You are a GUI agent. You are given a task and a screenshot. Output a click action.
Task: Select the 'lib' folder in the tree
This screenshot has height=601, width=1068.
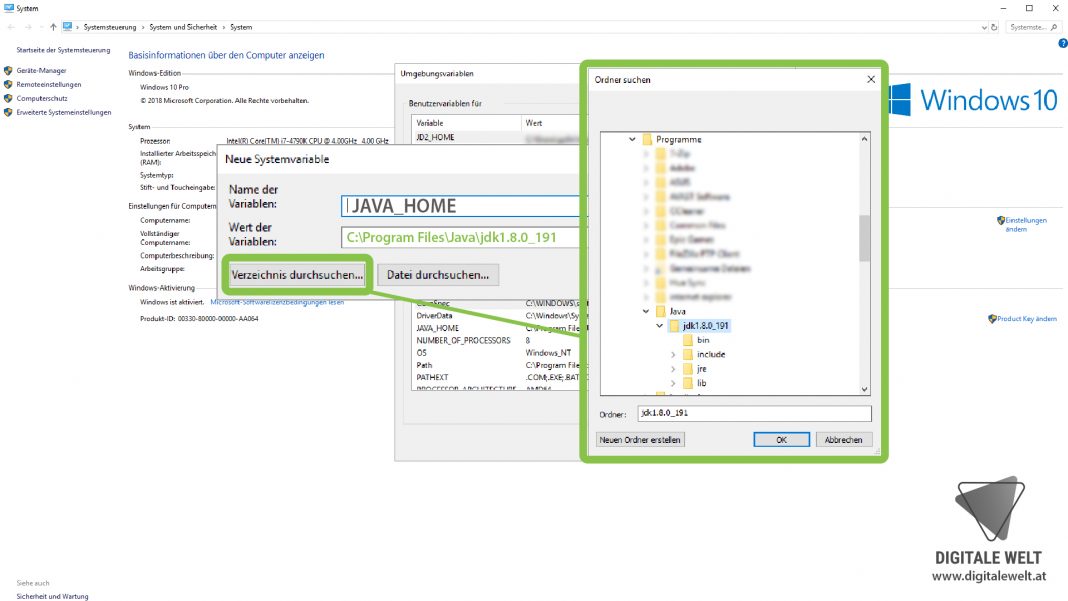point(702,383)
